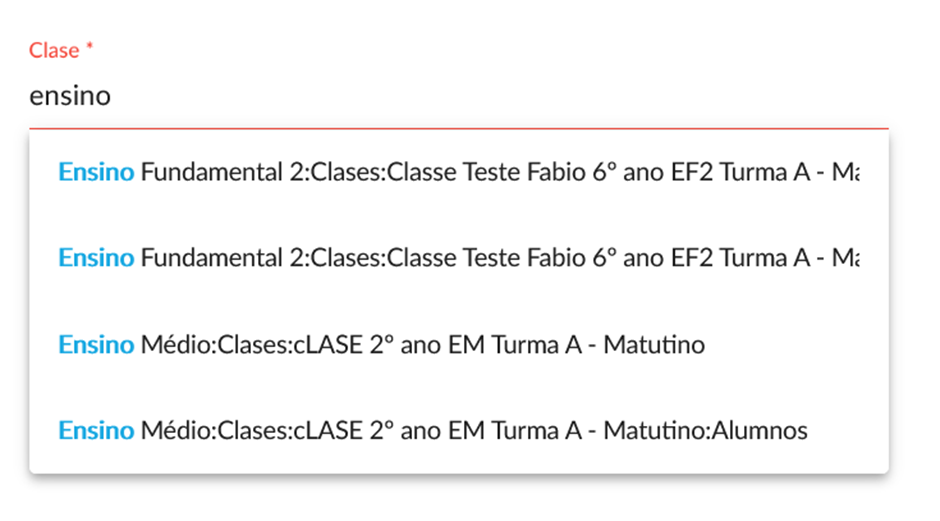Place cursor in the typed "ensino" text
Screen dimensions: 940x521
(x=70, y=97)
